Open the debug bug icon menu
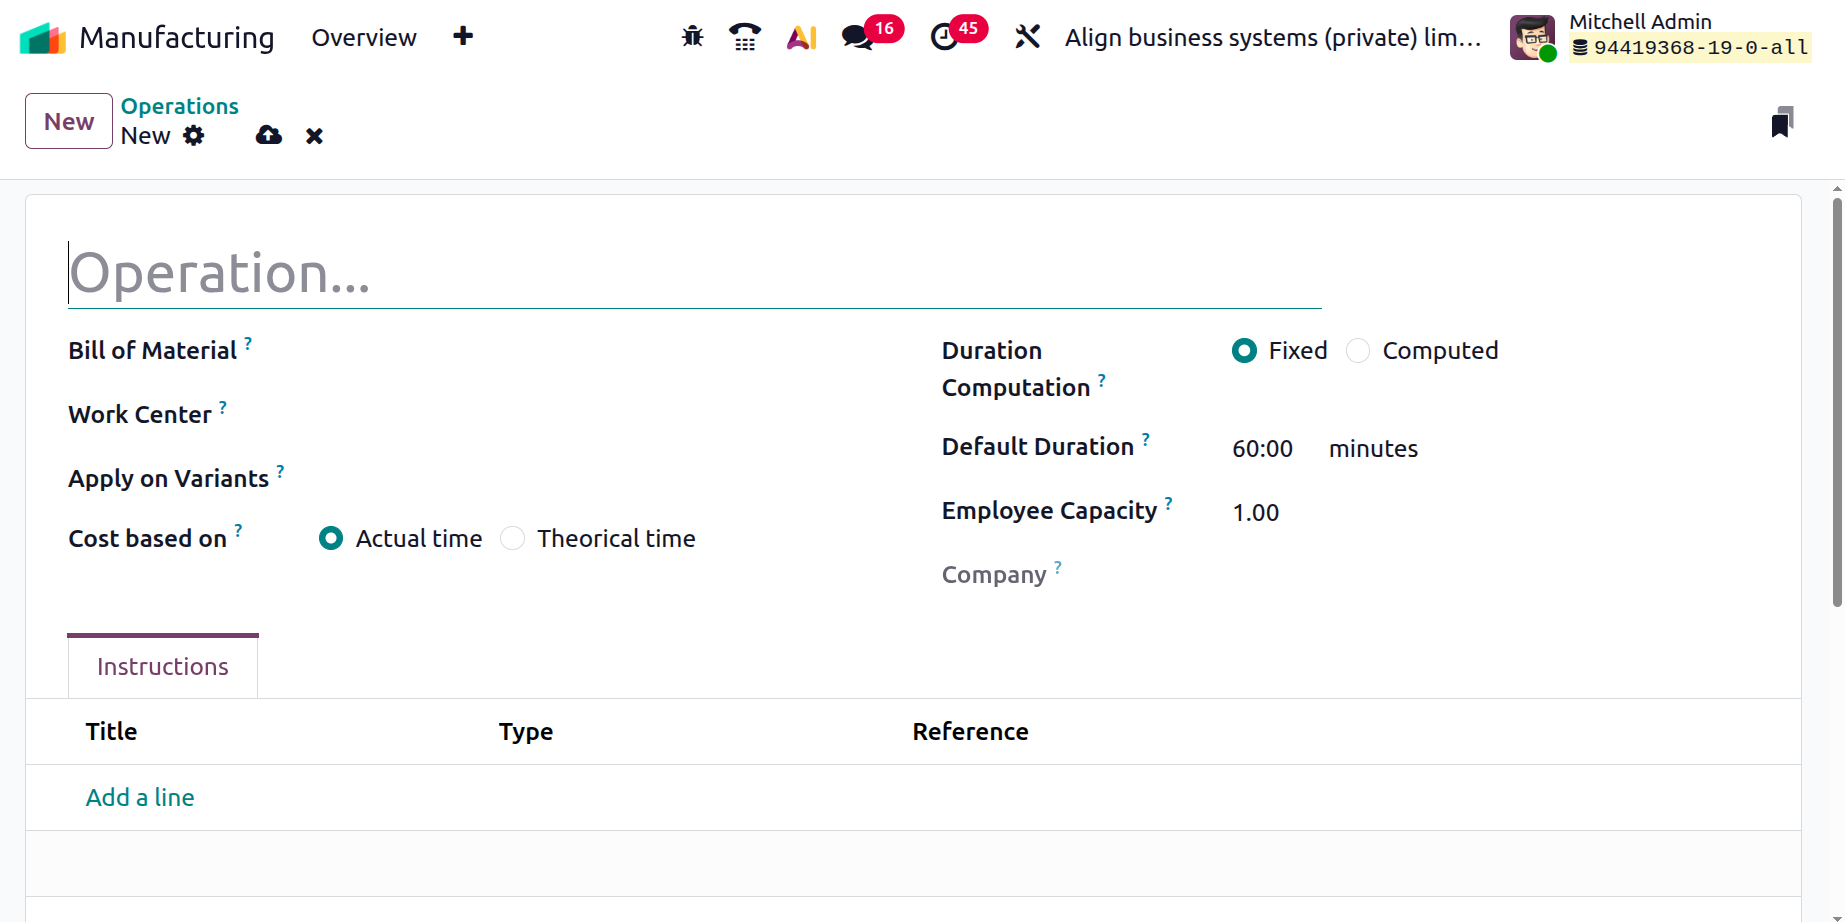This screenshot has width=1845, height=922. [692, 38]
